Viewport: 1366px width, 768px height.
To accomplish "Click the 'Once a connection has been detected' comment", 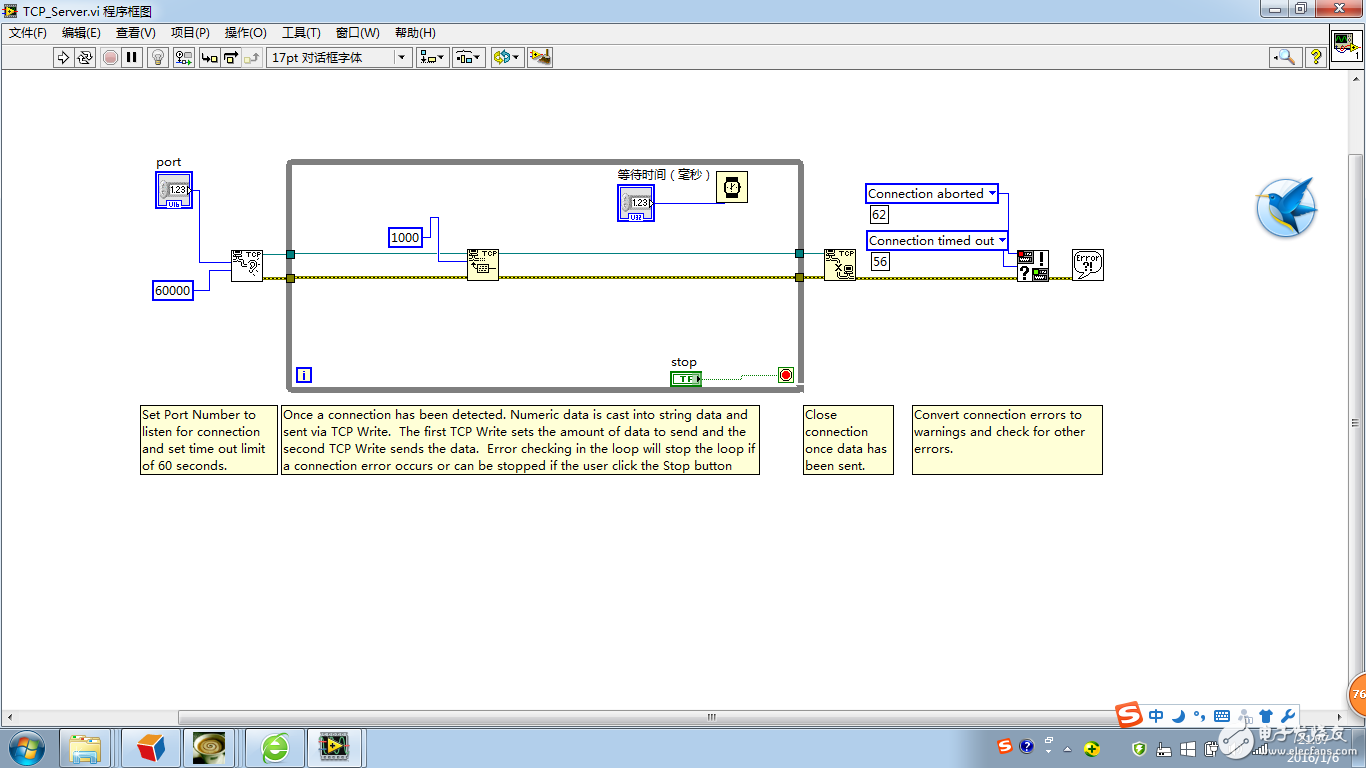I will pos(521,440).
